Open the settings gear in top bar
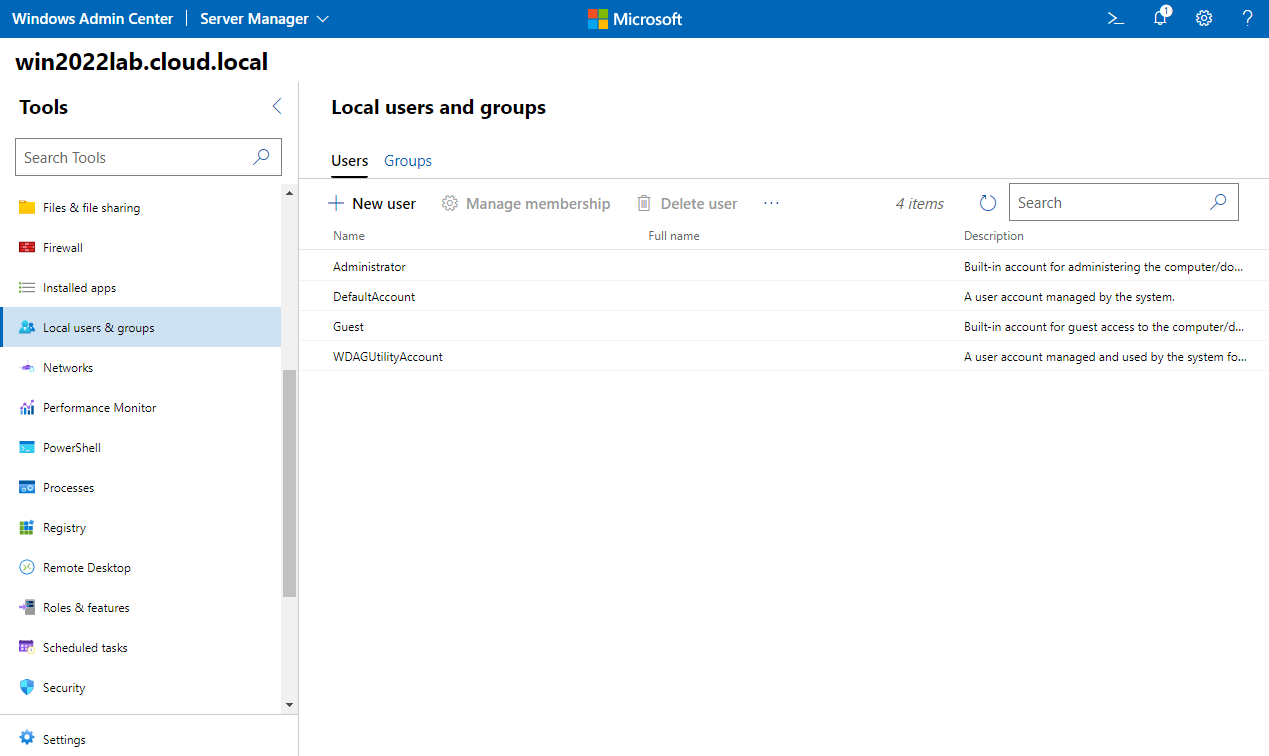 pos(1204,18)
